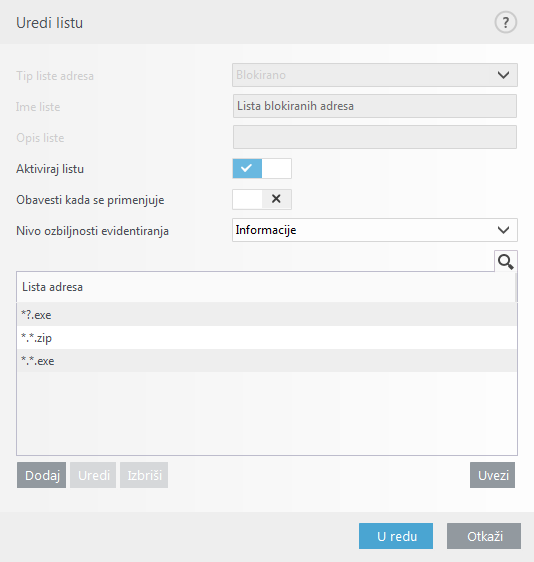Screen dimensions: 534x562
Task: Click the magnifier search icon
Action: pos(506,261)
